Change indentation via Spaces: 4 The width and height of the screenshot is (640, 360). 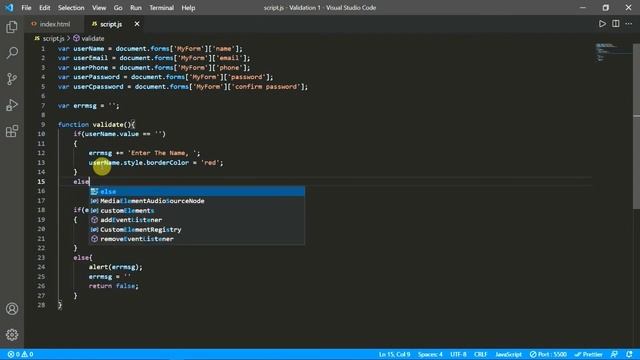(430, 354)
